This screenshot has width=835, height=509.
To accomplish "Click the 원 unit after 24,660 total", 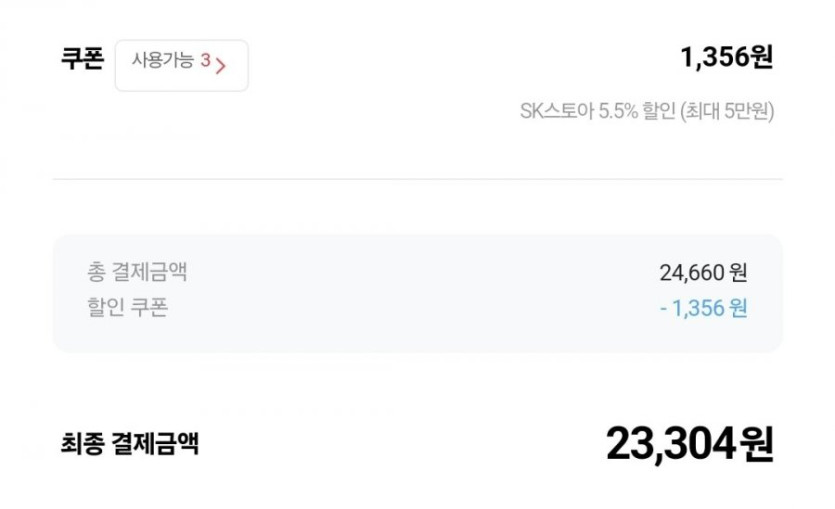I will point(739,272).
